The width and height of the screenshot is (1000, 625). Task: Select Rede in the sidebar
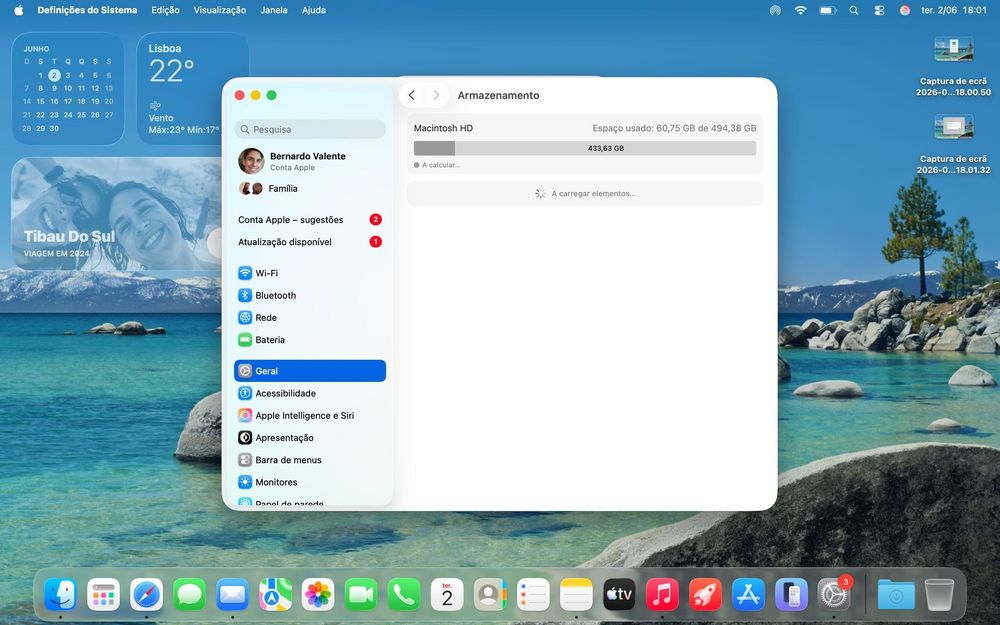click(310, 318)
